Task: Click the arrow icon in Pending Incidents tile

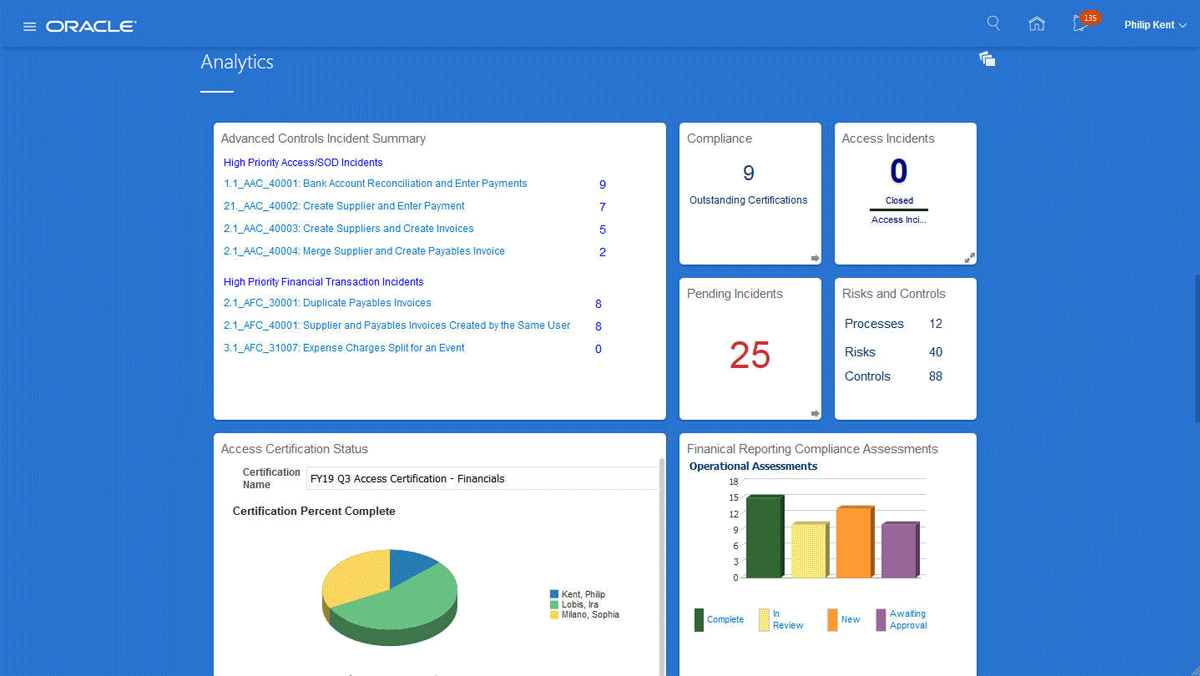Action: point(815,413)
